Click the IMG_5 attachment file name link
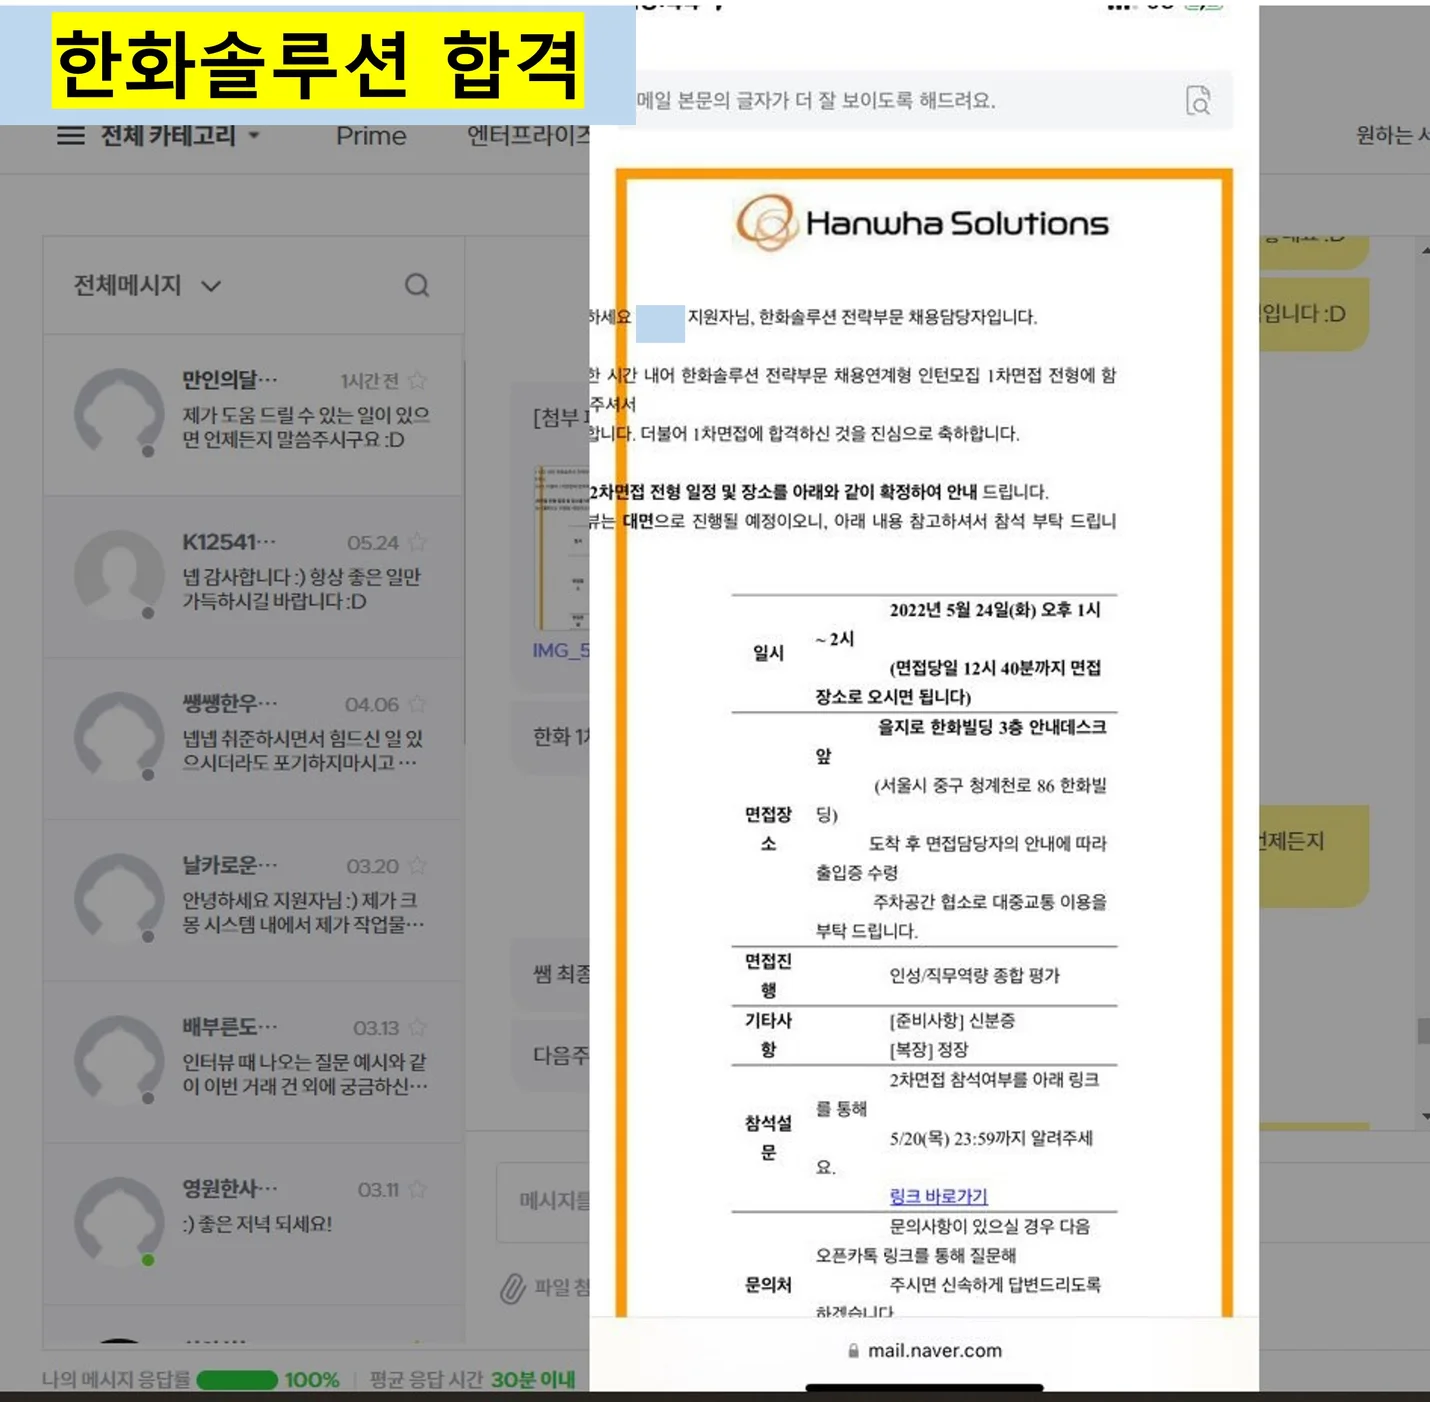Image resolution: width=1430 pixels, height=1402 pixels. [561, 651]
